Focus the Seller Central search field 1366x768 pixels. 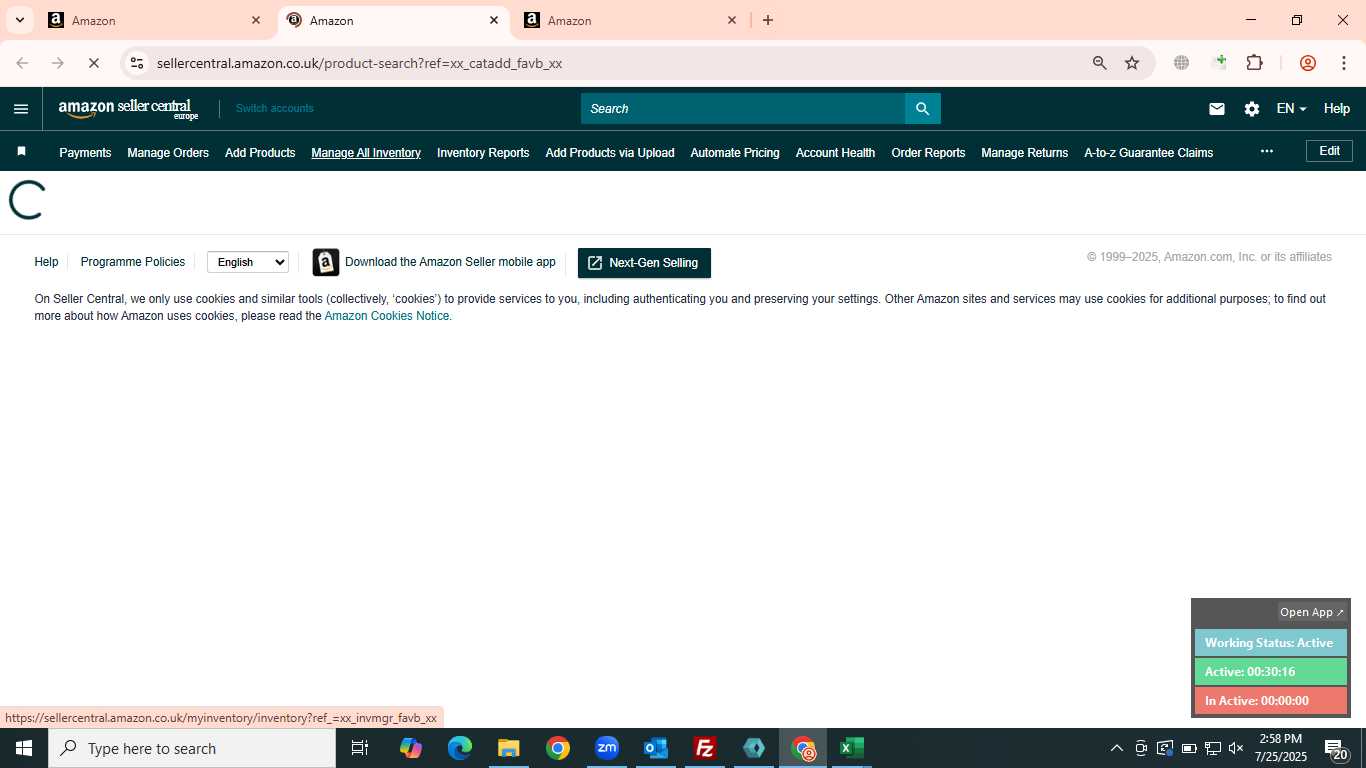coord(743,109)
